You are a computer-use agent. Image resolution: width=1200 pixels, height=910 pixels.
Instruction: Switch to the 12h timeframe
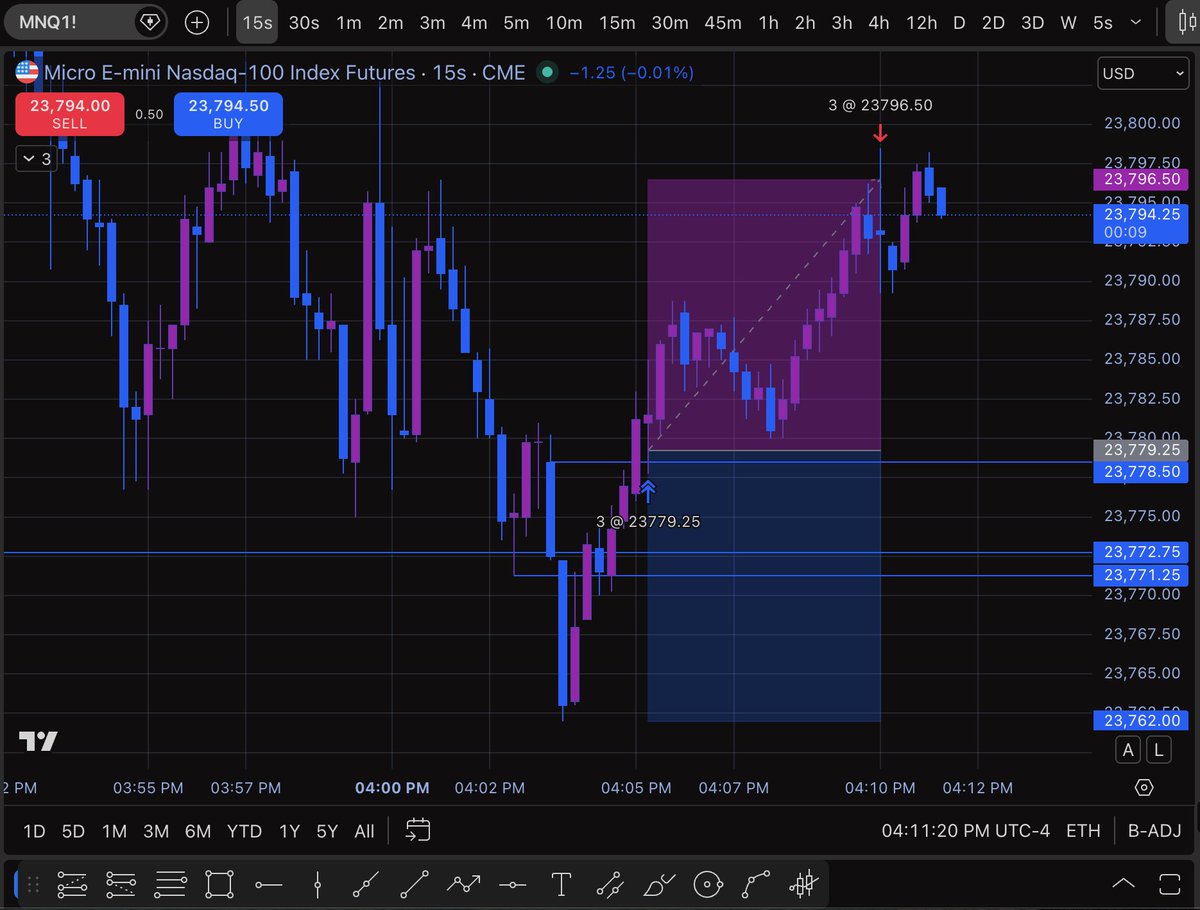pyautogui.click(x=921, y=22)
